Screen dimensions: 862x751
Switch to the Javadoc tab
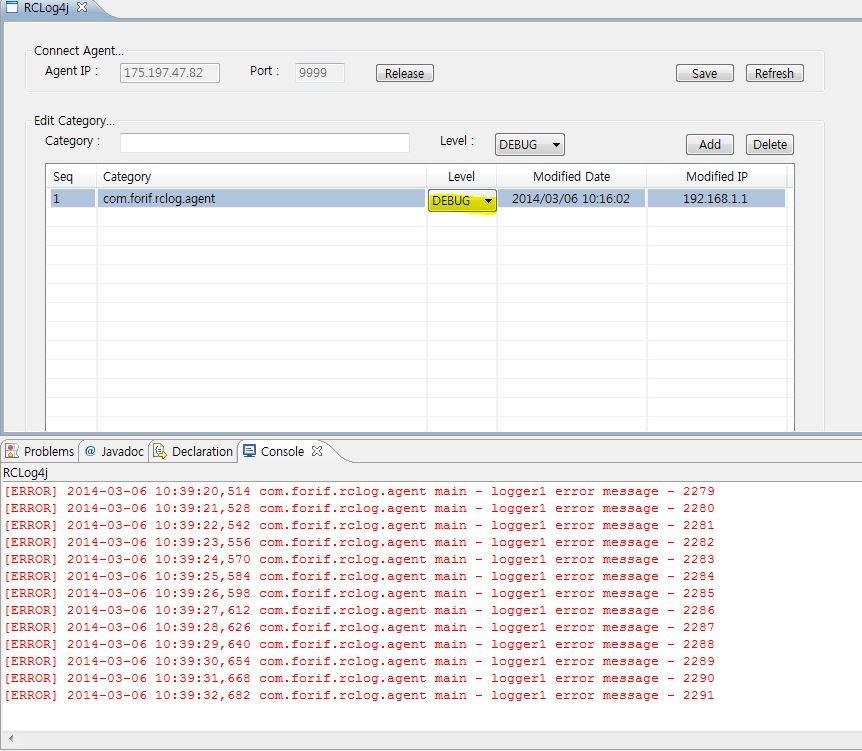click(x=114, y=451)
